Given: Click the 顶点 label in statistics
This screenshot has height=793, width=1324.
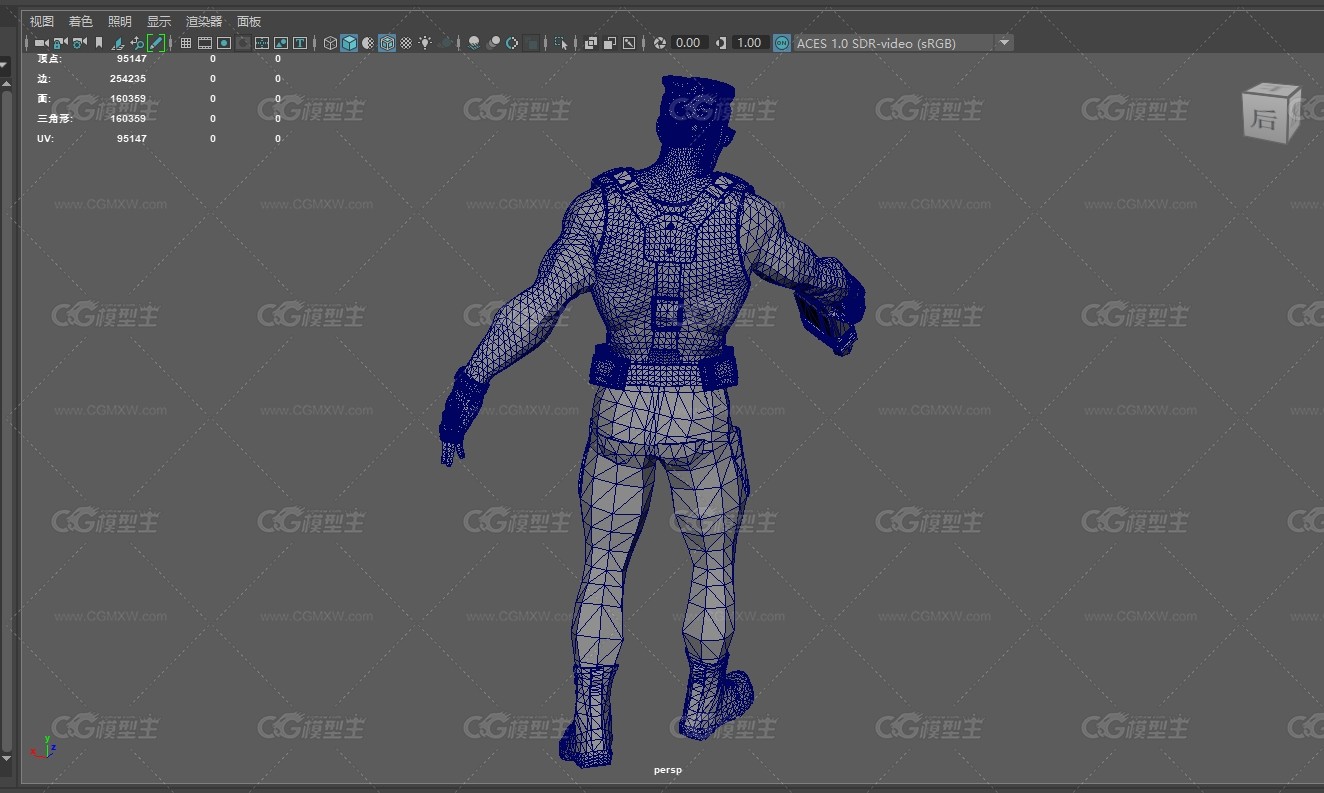Looking at the screenshot, I should tap(49, 59).
